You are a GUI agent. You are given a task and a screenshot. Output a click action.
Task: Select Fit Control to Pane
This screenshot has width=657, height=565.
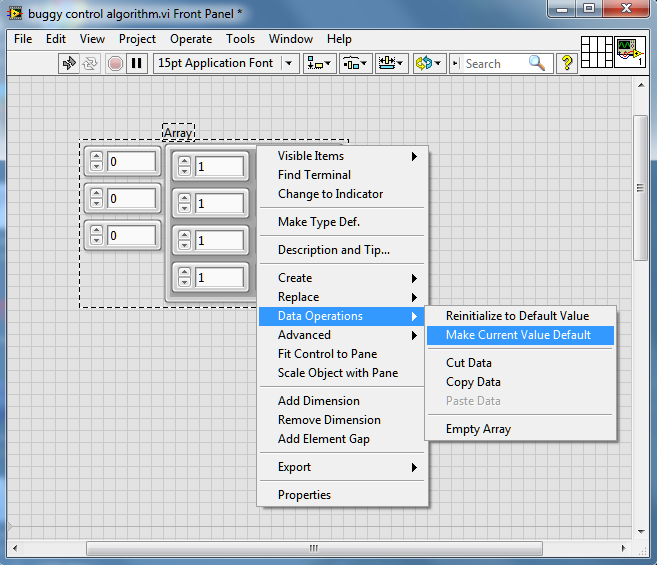344,354
